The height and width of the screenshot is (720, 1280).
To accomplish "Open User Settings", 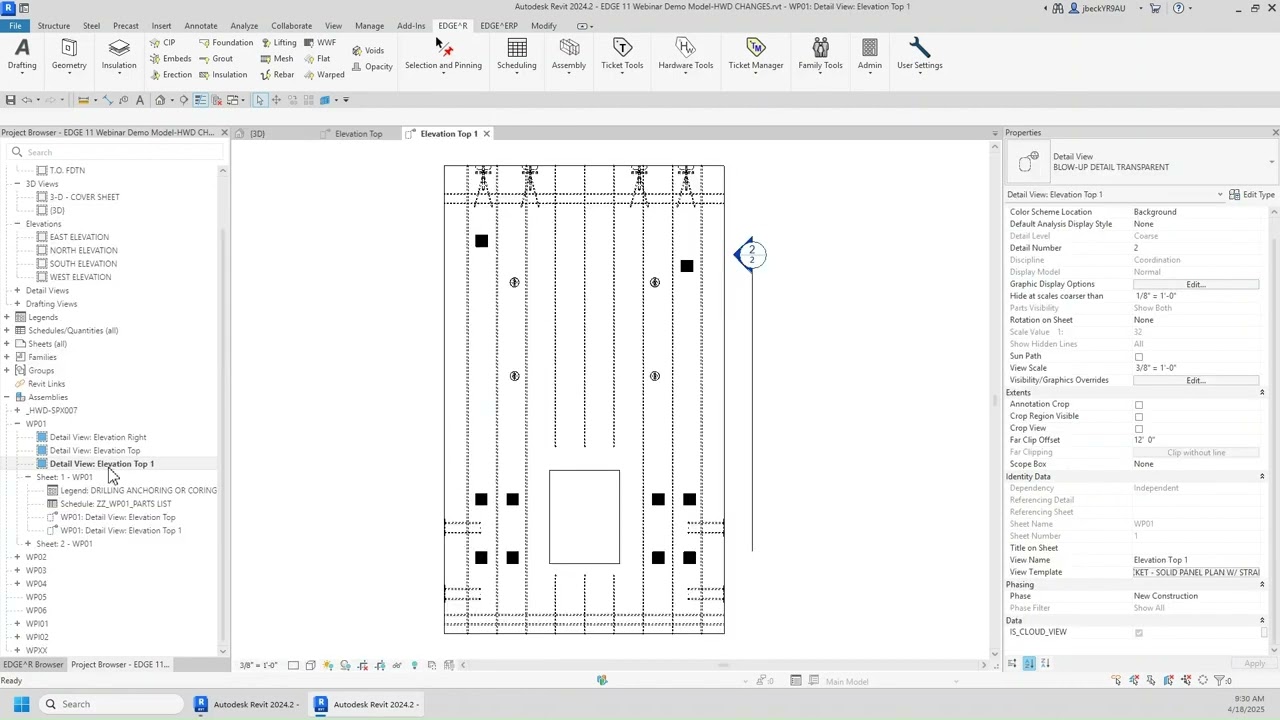I will (920, 56).
